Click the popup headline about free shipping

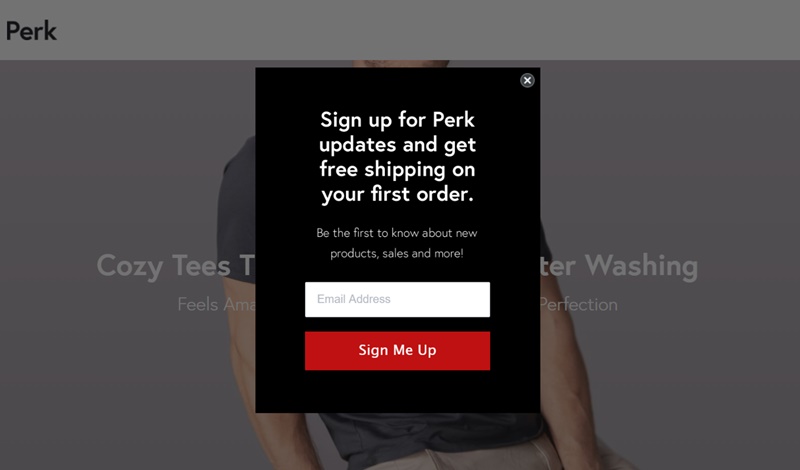click(x=397, y=157)
